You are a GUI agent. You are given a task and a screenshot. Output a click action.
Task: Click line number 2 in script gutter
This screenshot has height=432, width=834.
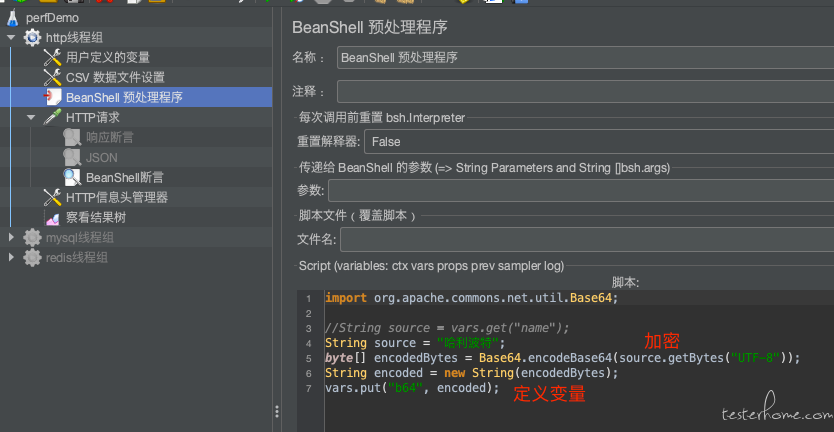tap(309, 313)
